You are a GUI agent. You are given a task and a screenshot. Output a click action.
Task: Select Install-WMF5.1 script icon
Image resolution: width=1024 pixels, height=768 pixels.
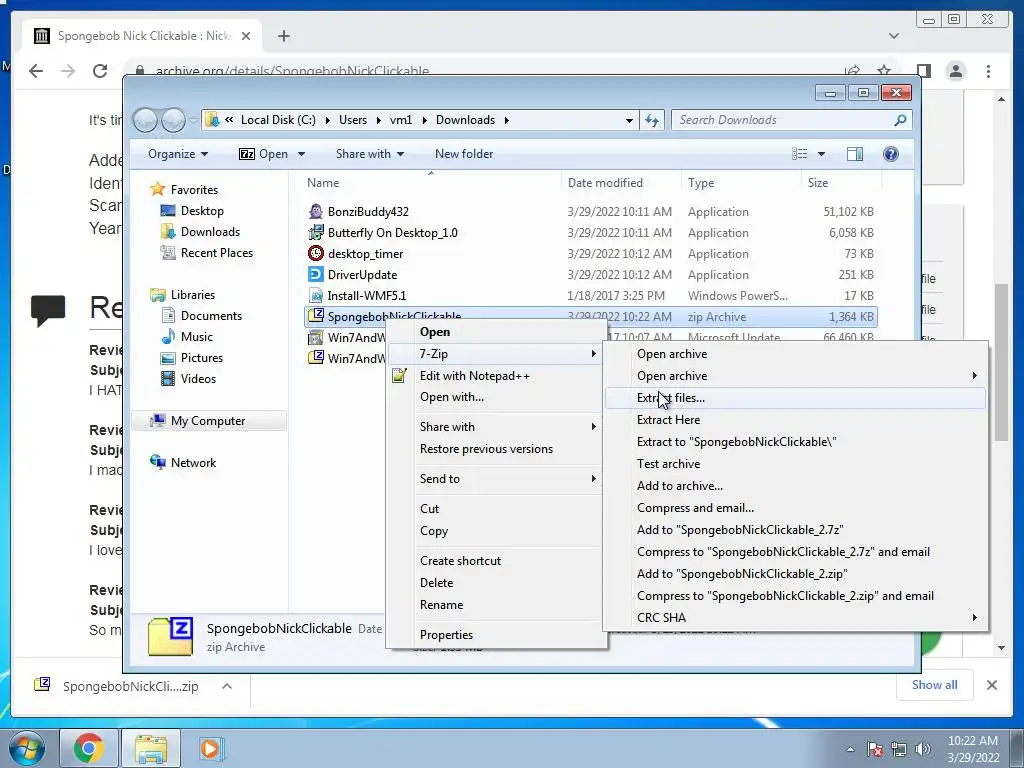point(316,296)
